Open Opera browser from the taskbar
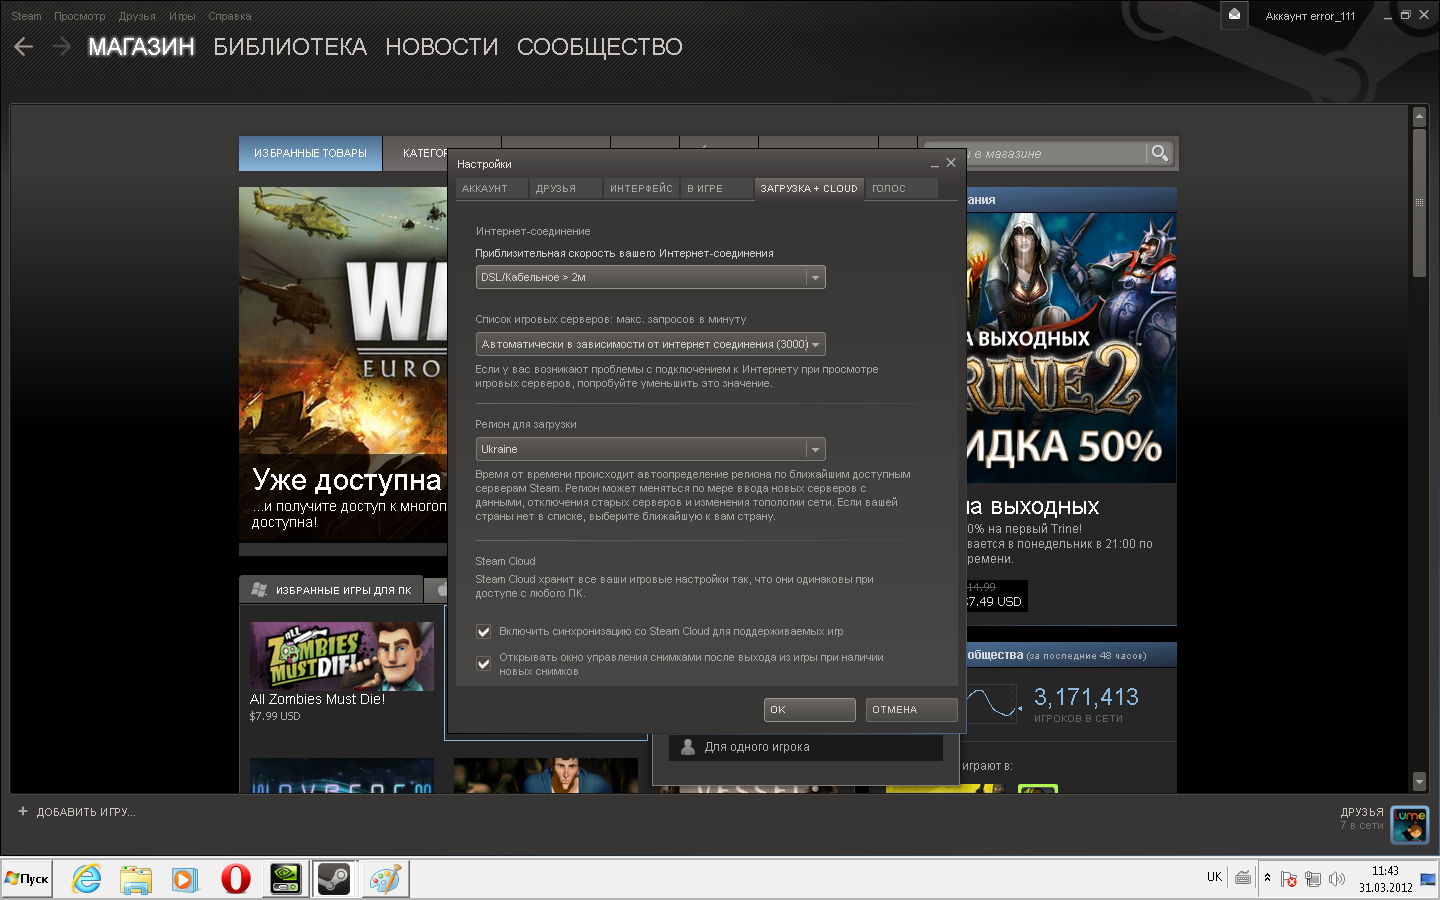 tap(236, 879)
